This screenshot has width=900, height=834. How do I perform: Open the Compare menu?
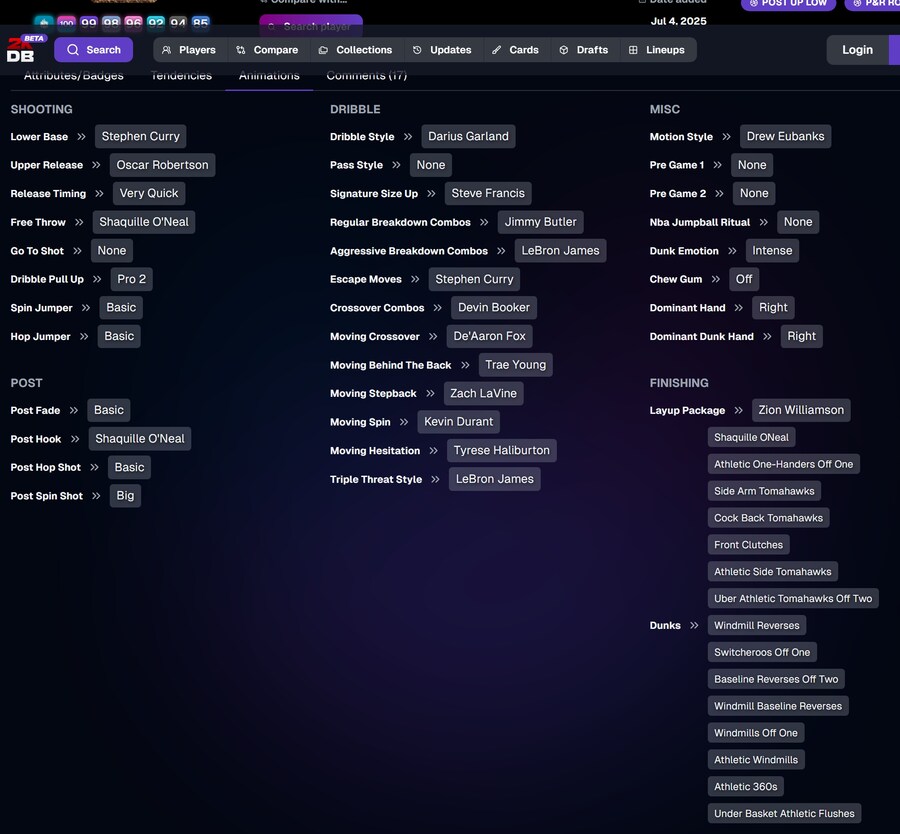pos(267,50)
